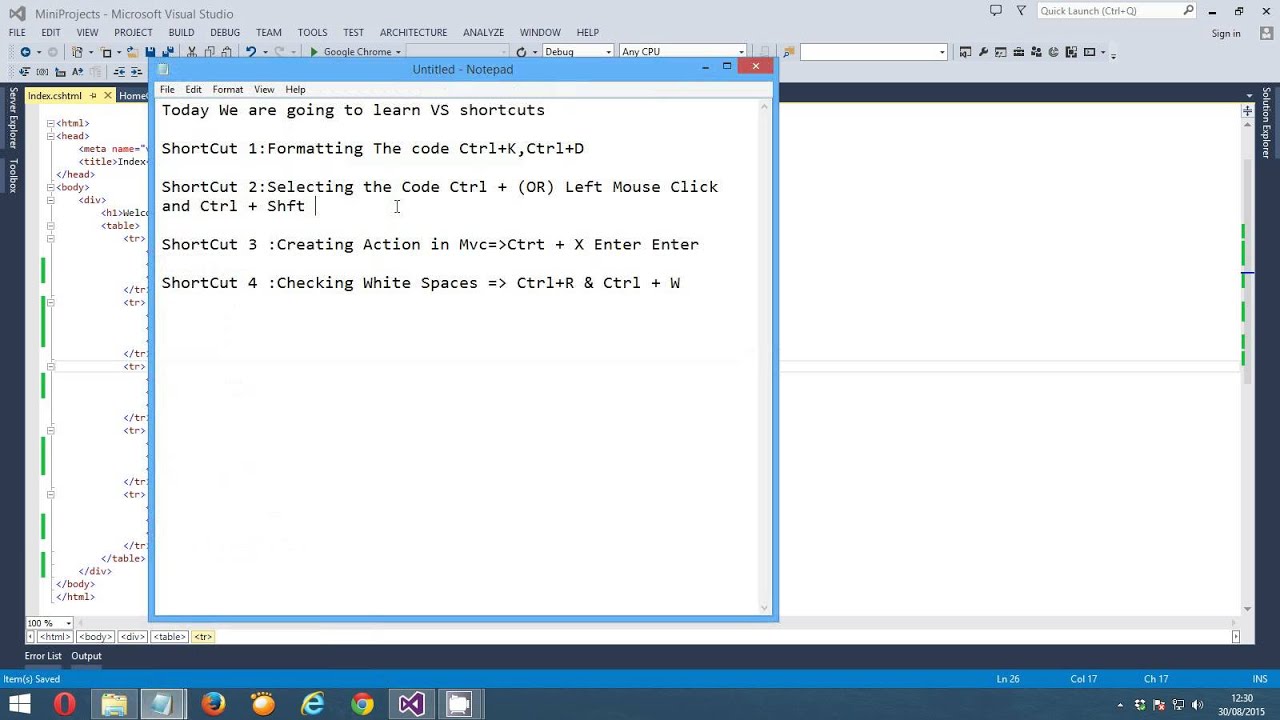The width and height of the screenshot is (1280, 720).
Task: Open the Solution Explorer side panel
Action: coord(1266,123)
